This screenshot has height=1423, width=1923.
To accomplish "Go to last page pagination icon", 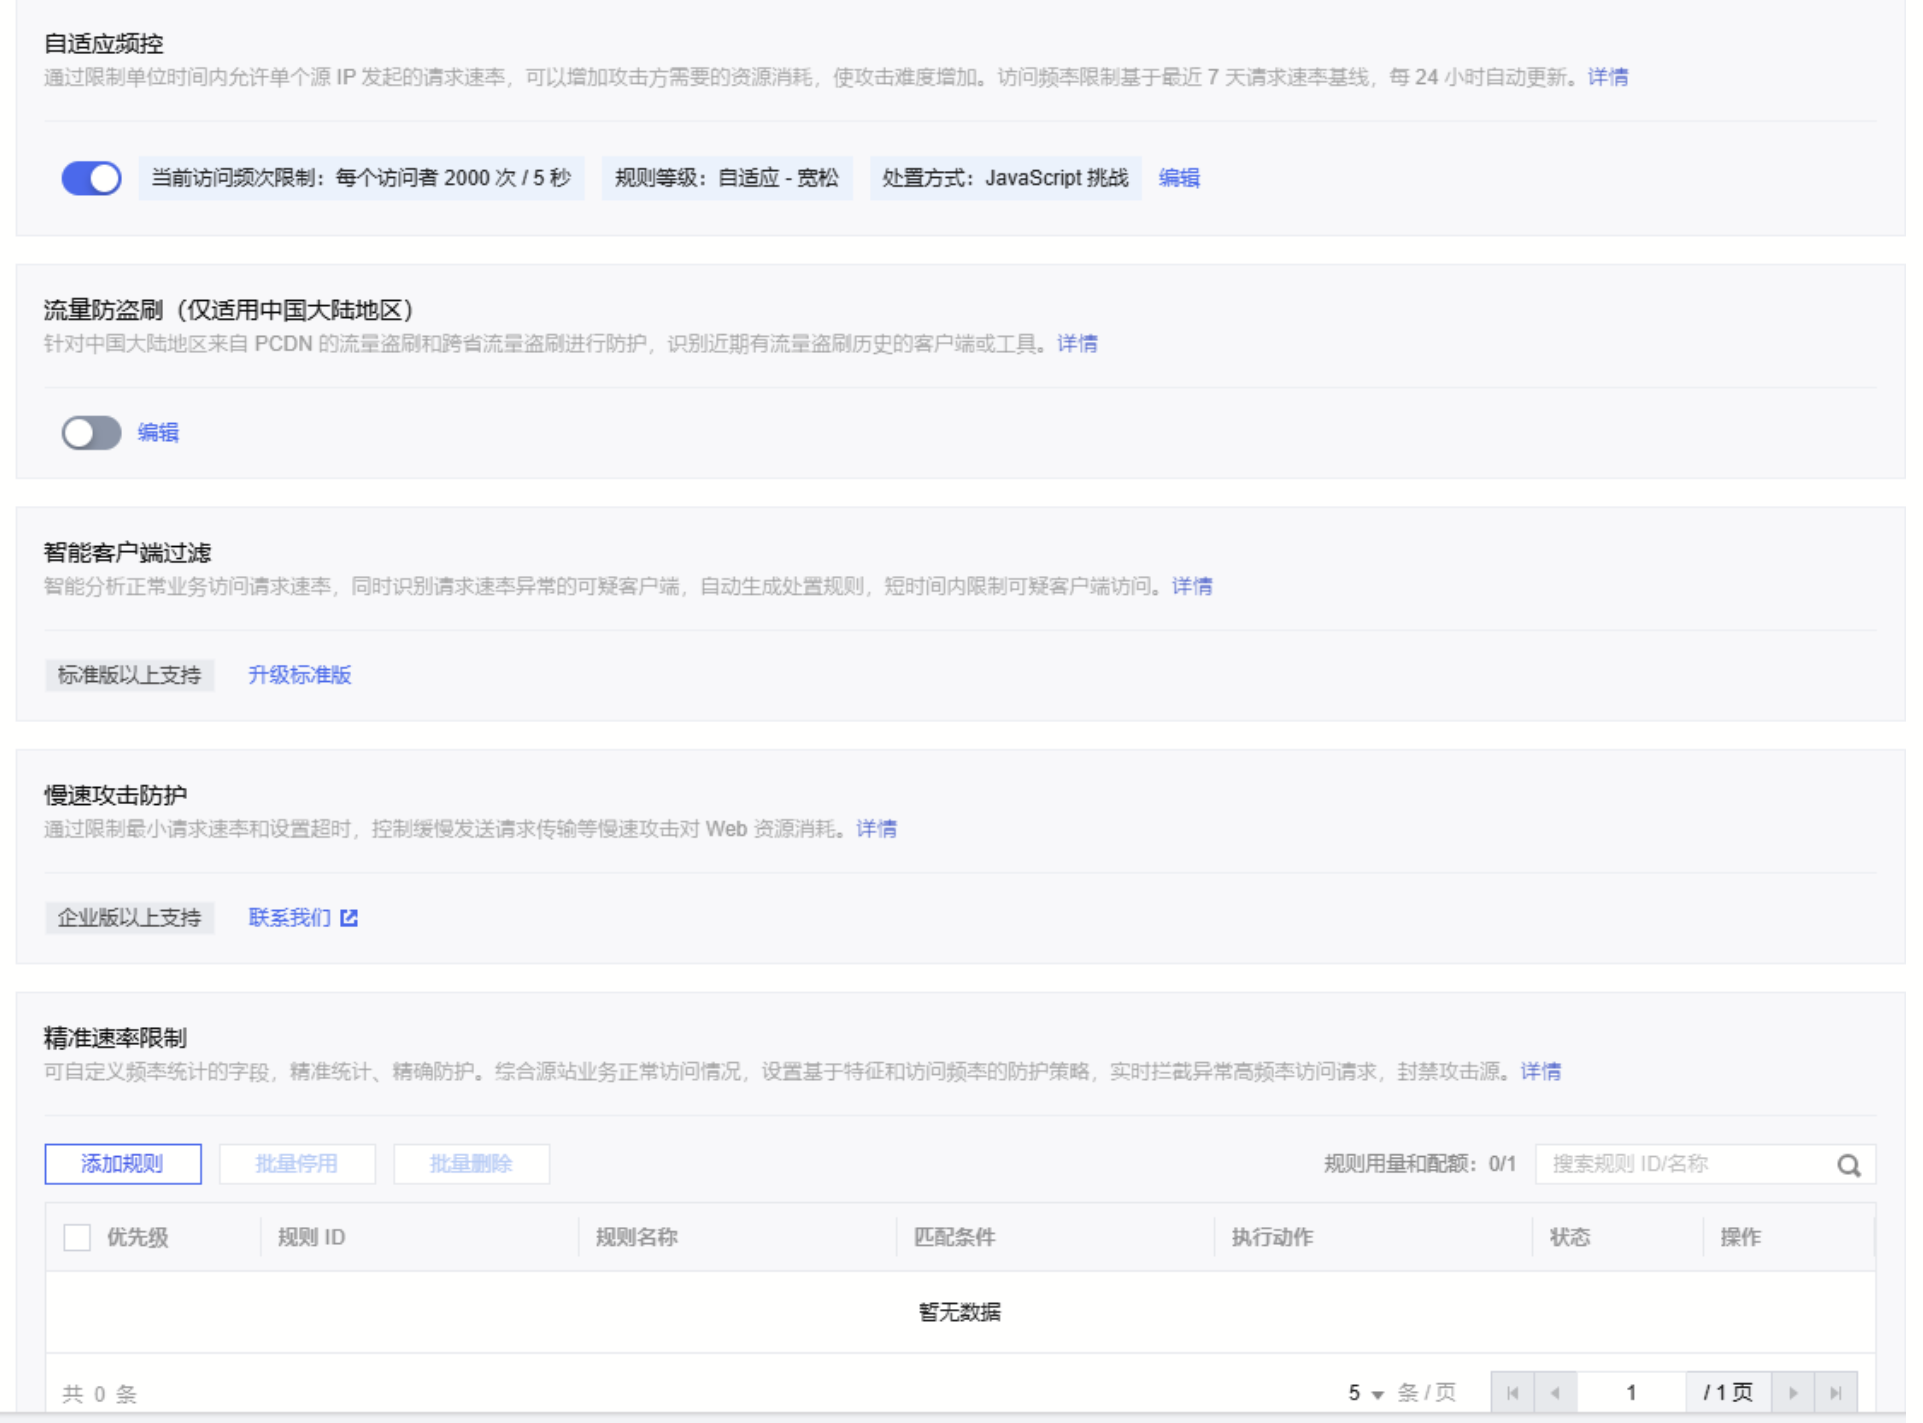I will click(x=1835, y=1392).
